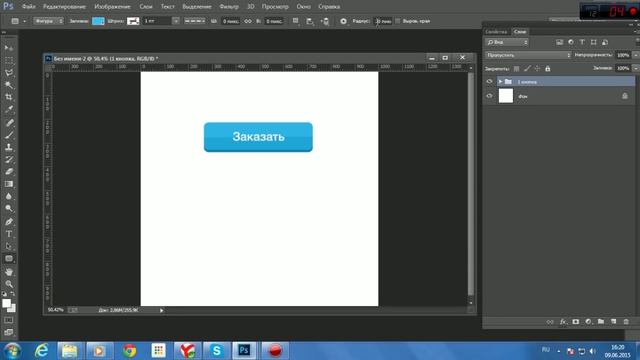Toggle lock position
Screen dimensions: 640x360
[537, 69]
